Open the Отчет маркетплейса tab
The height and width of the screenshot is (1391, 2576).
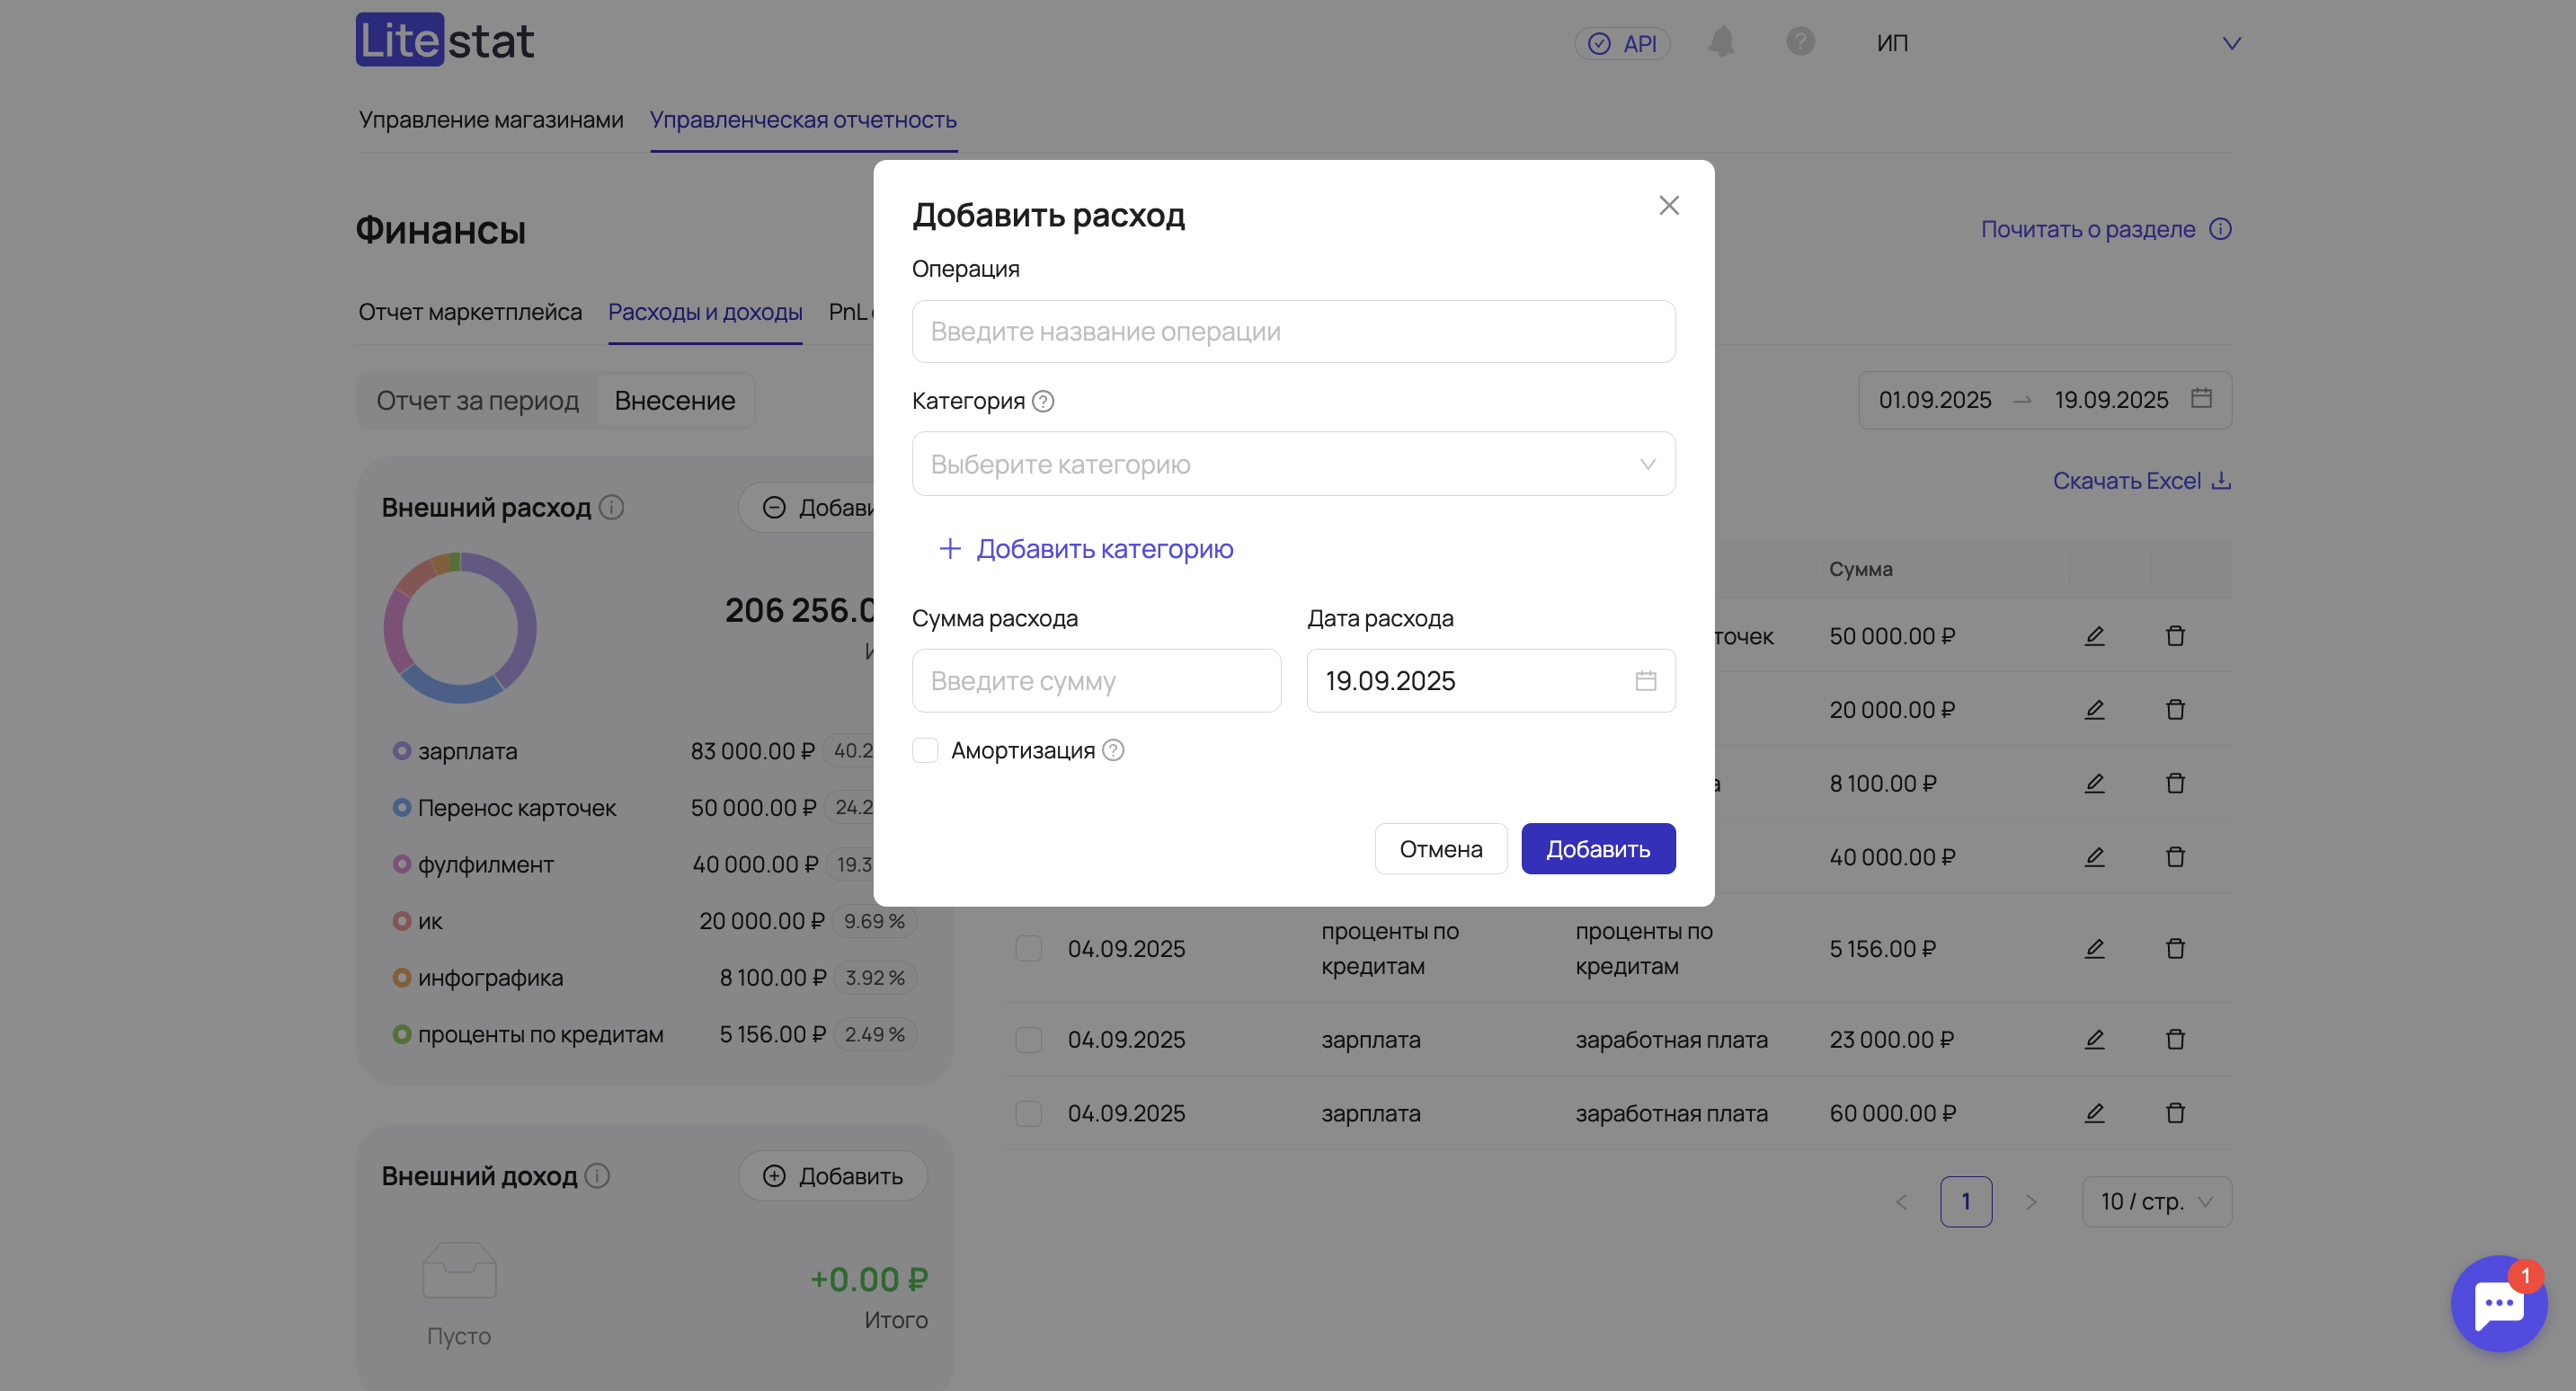pyautogui.click(x=470, y=312)
